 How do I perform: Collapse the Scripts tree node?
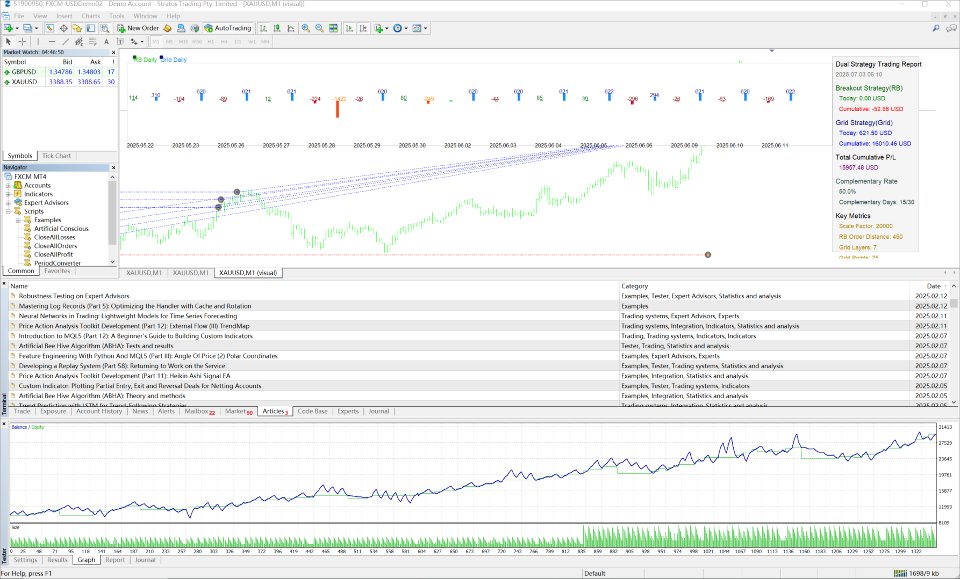click(8, 211)
